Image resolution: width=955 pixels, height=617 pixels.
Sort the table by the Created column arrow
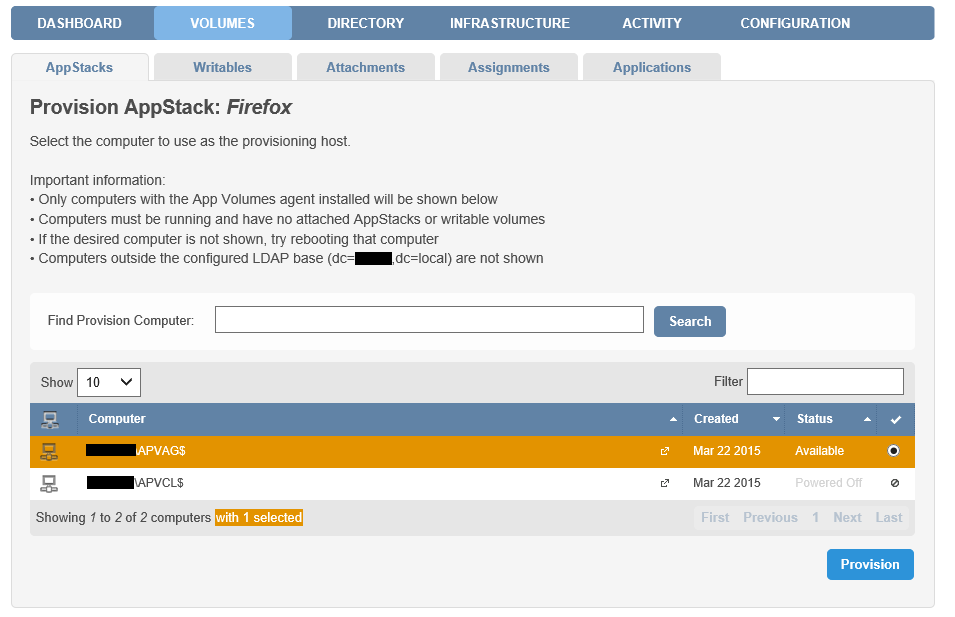[x=775, y=419]
